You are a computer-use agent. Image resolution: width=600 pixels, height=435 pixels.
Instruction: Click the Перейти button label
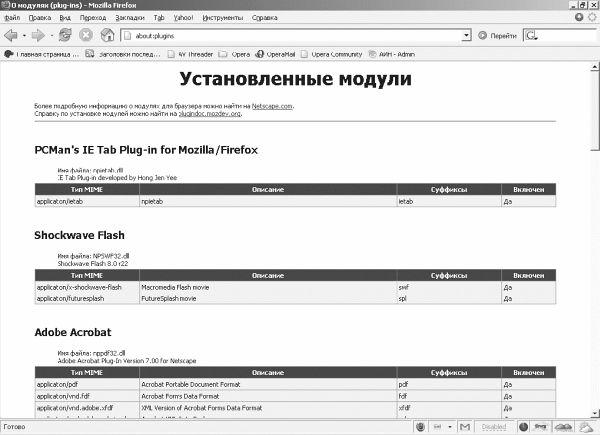[503, 36]
